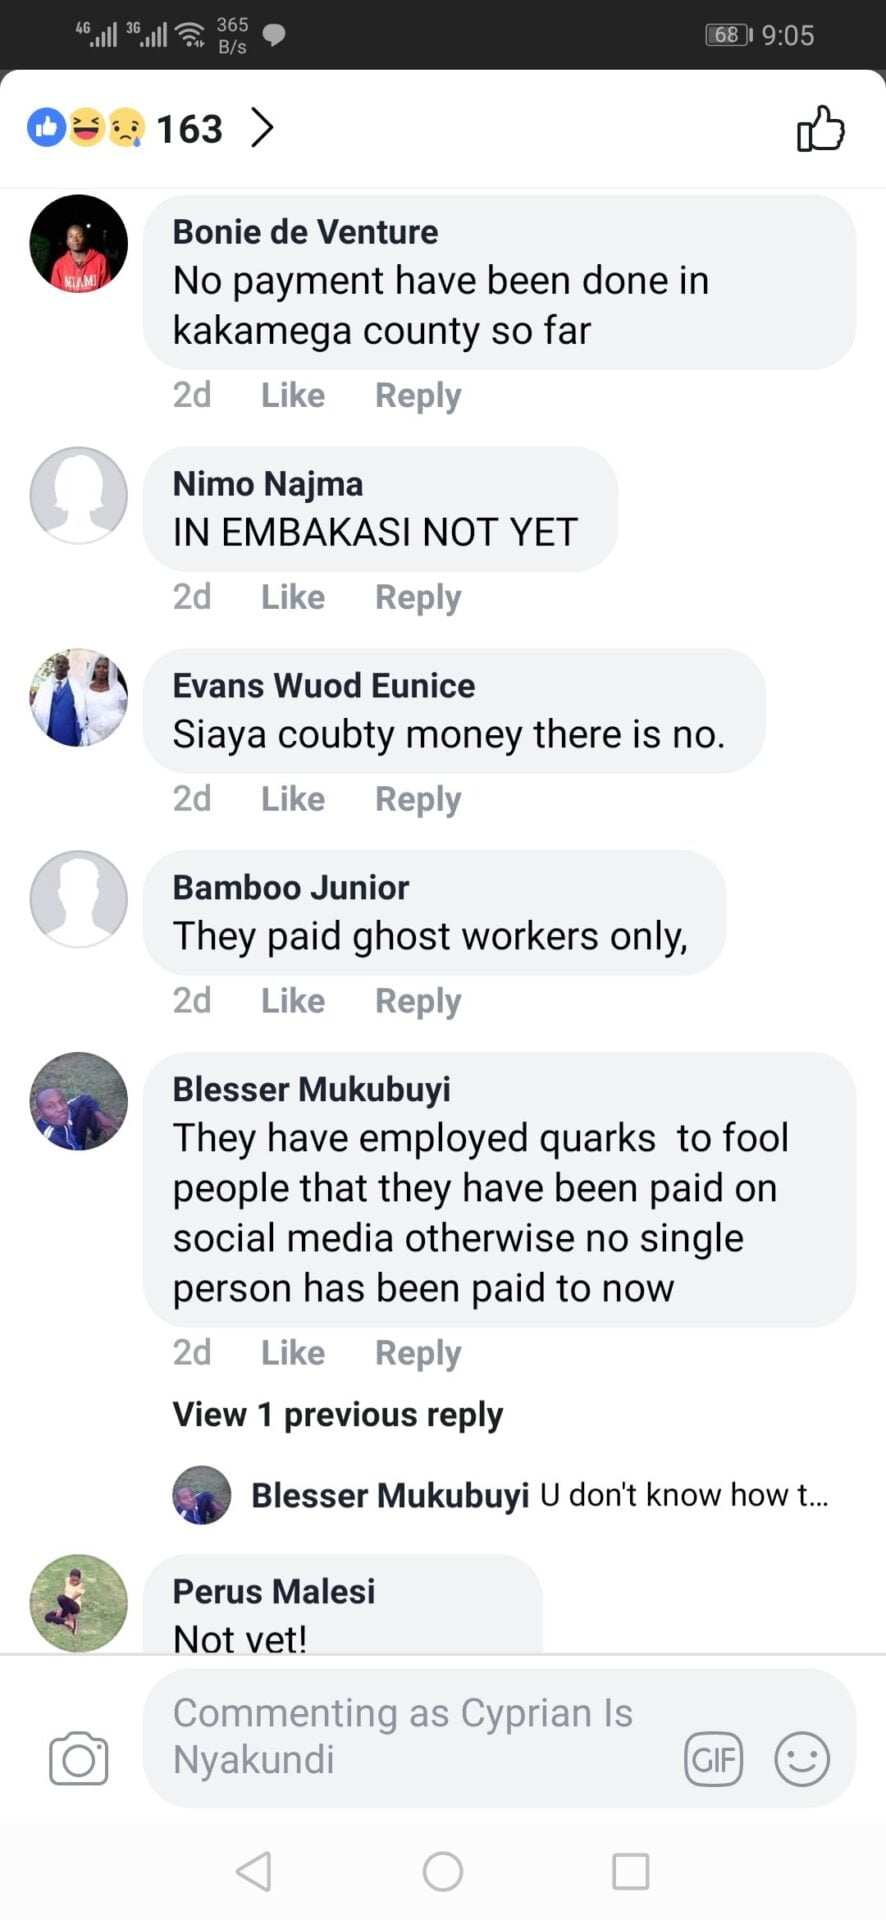The height and width of the screenshot is (1920, 886).
Task: Open the camera icon in comment bar
Action: click(x=79, y=1758)
